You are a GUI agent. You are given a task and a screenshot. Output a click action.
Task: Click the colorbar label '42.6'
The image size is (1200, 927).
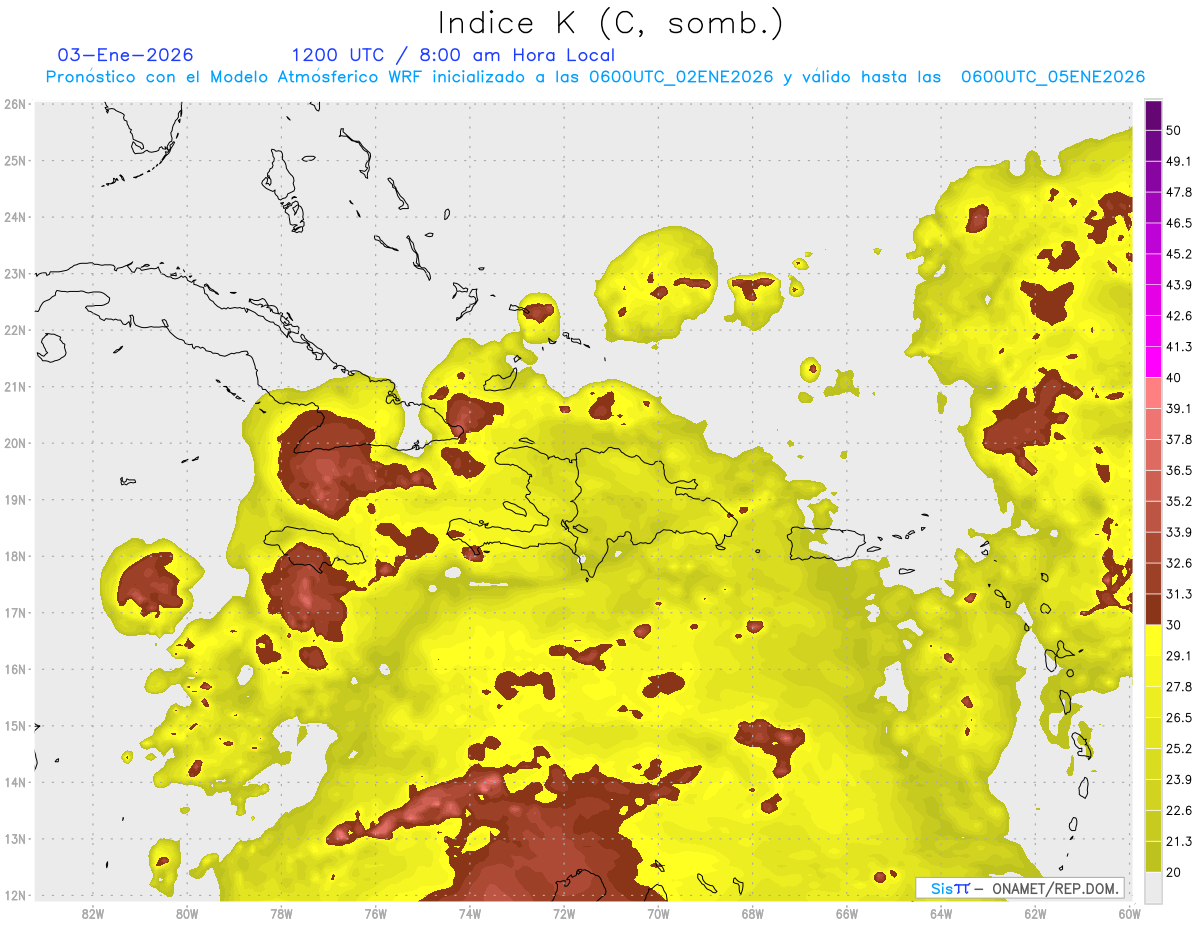1178,316
